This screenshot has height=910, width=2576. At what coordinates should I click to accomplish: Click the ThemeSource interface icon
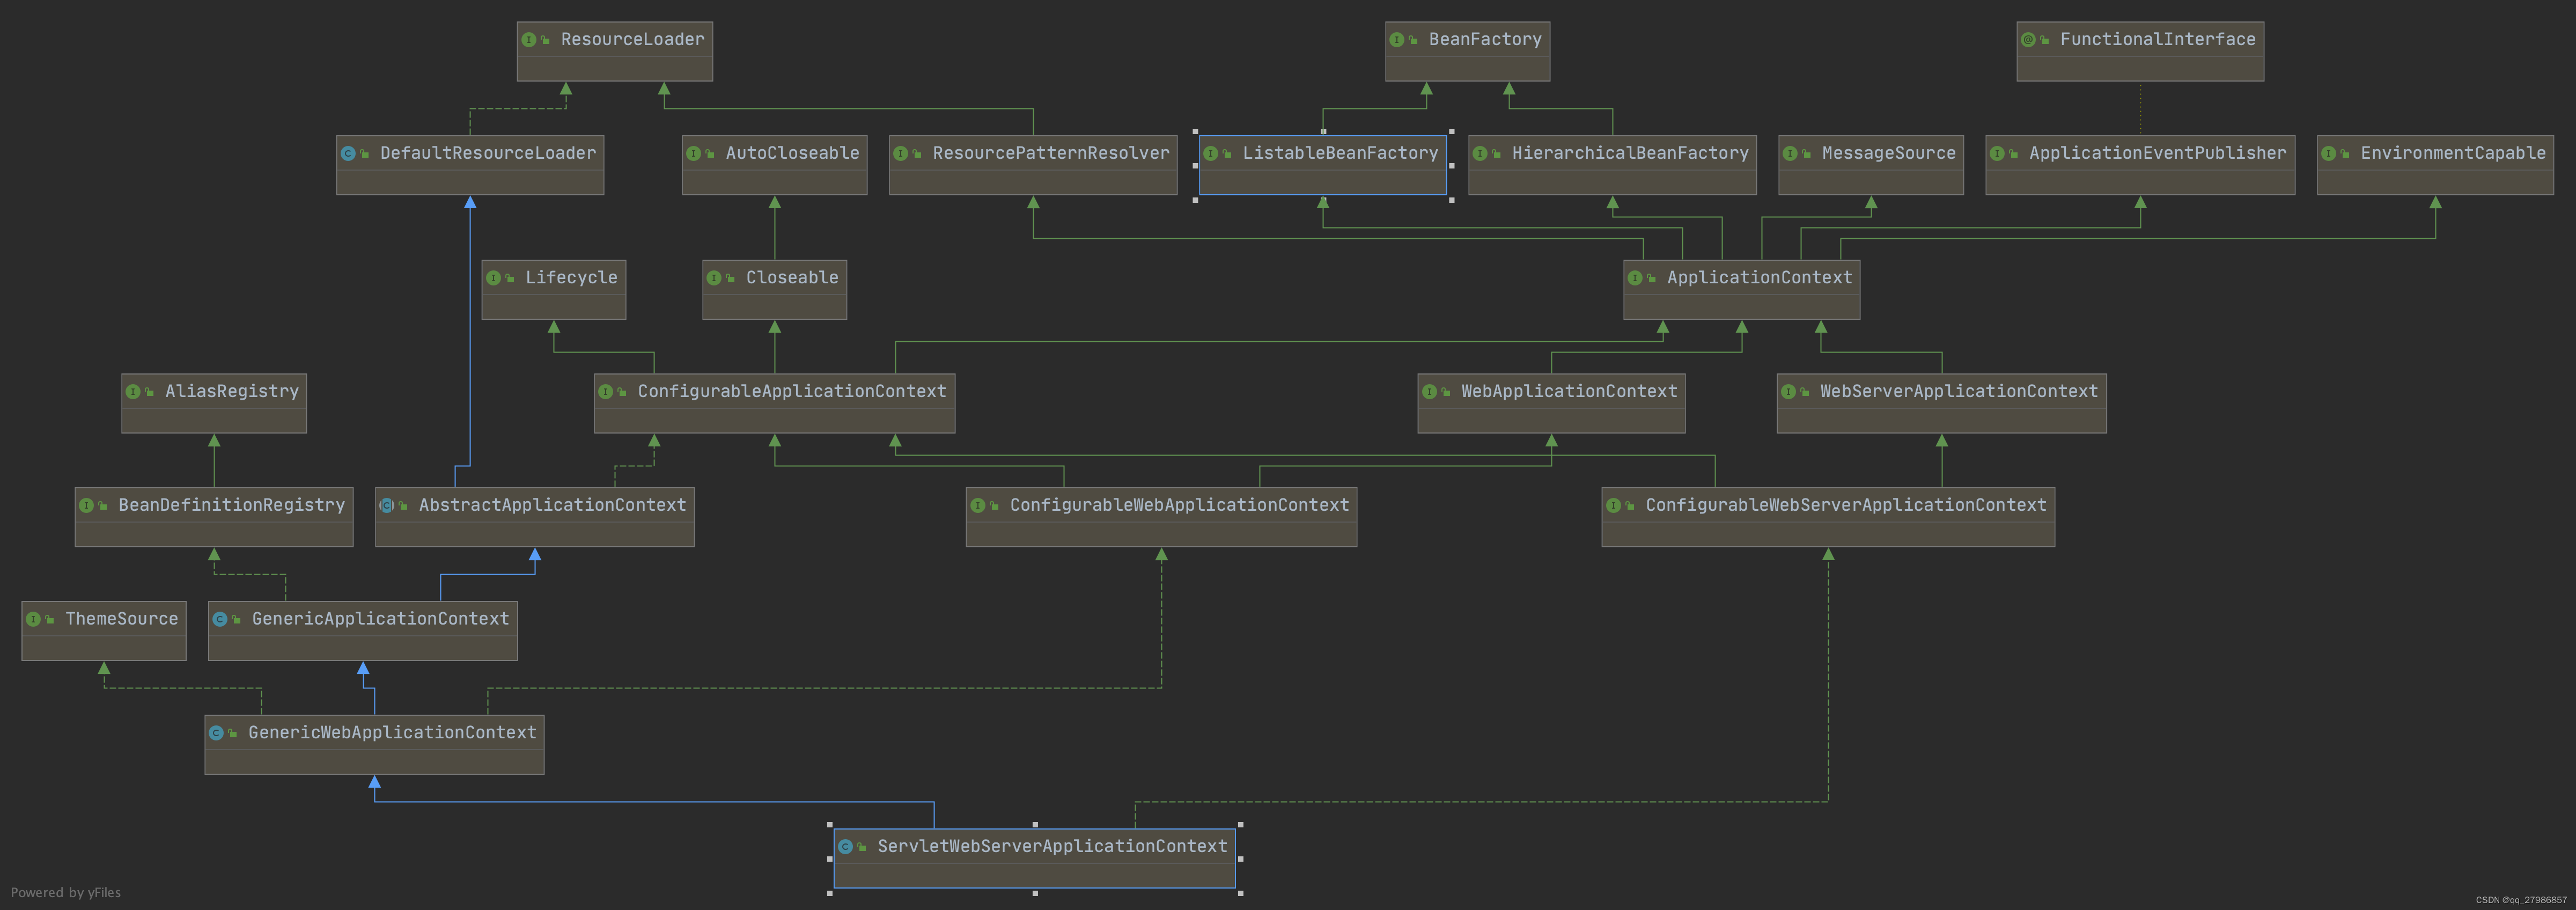(x=33, y=620)
